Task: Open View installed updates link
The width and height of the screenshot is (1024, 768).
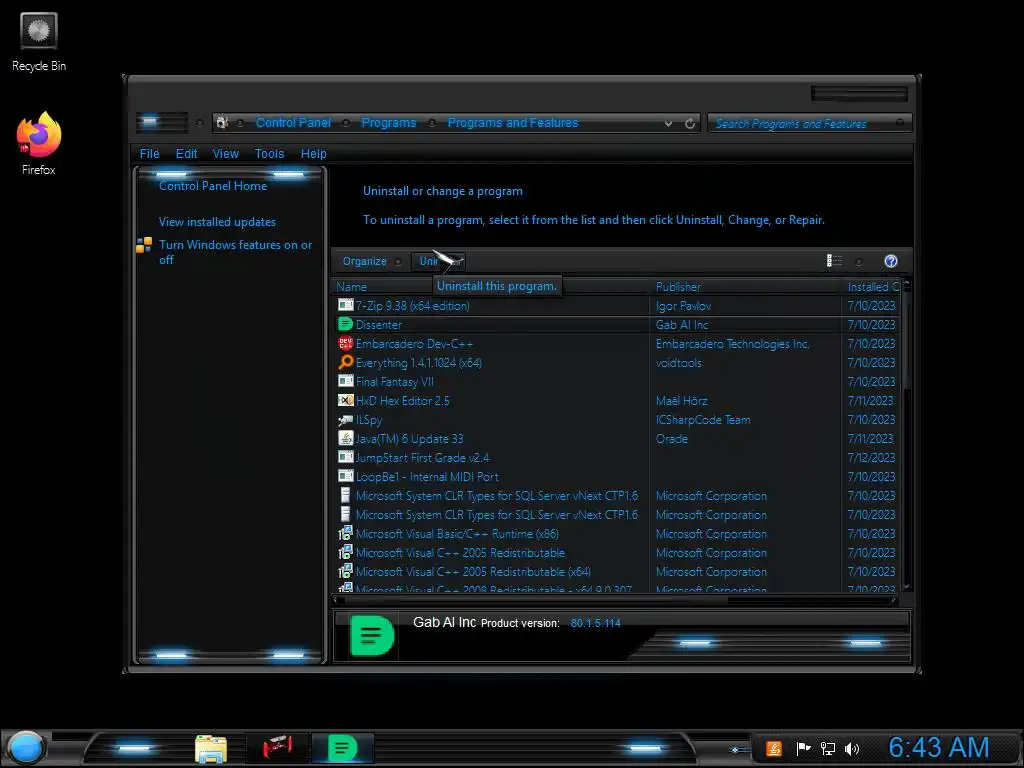Action: tap(217, 222)
